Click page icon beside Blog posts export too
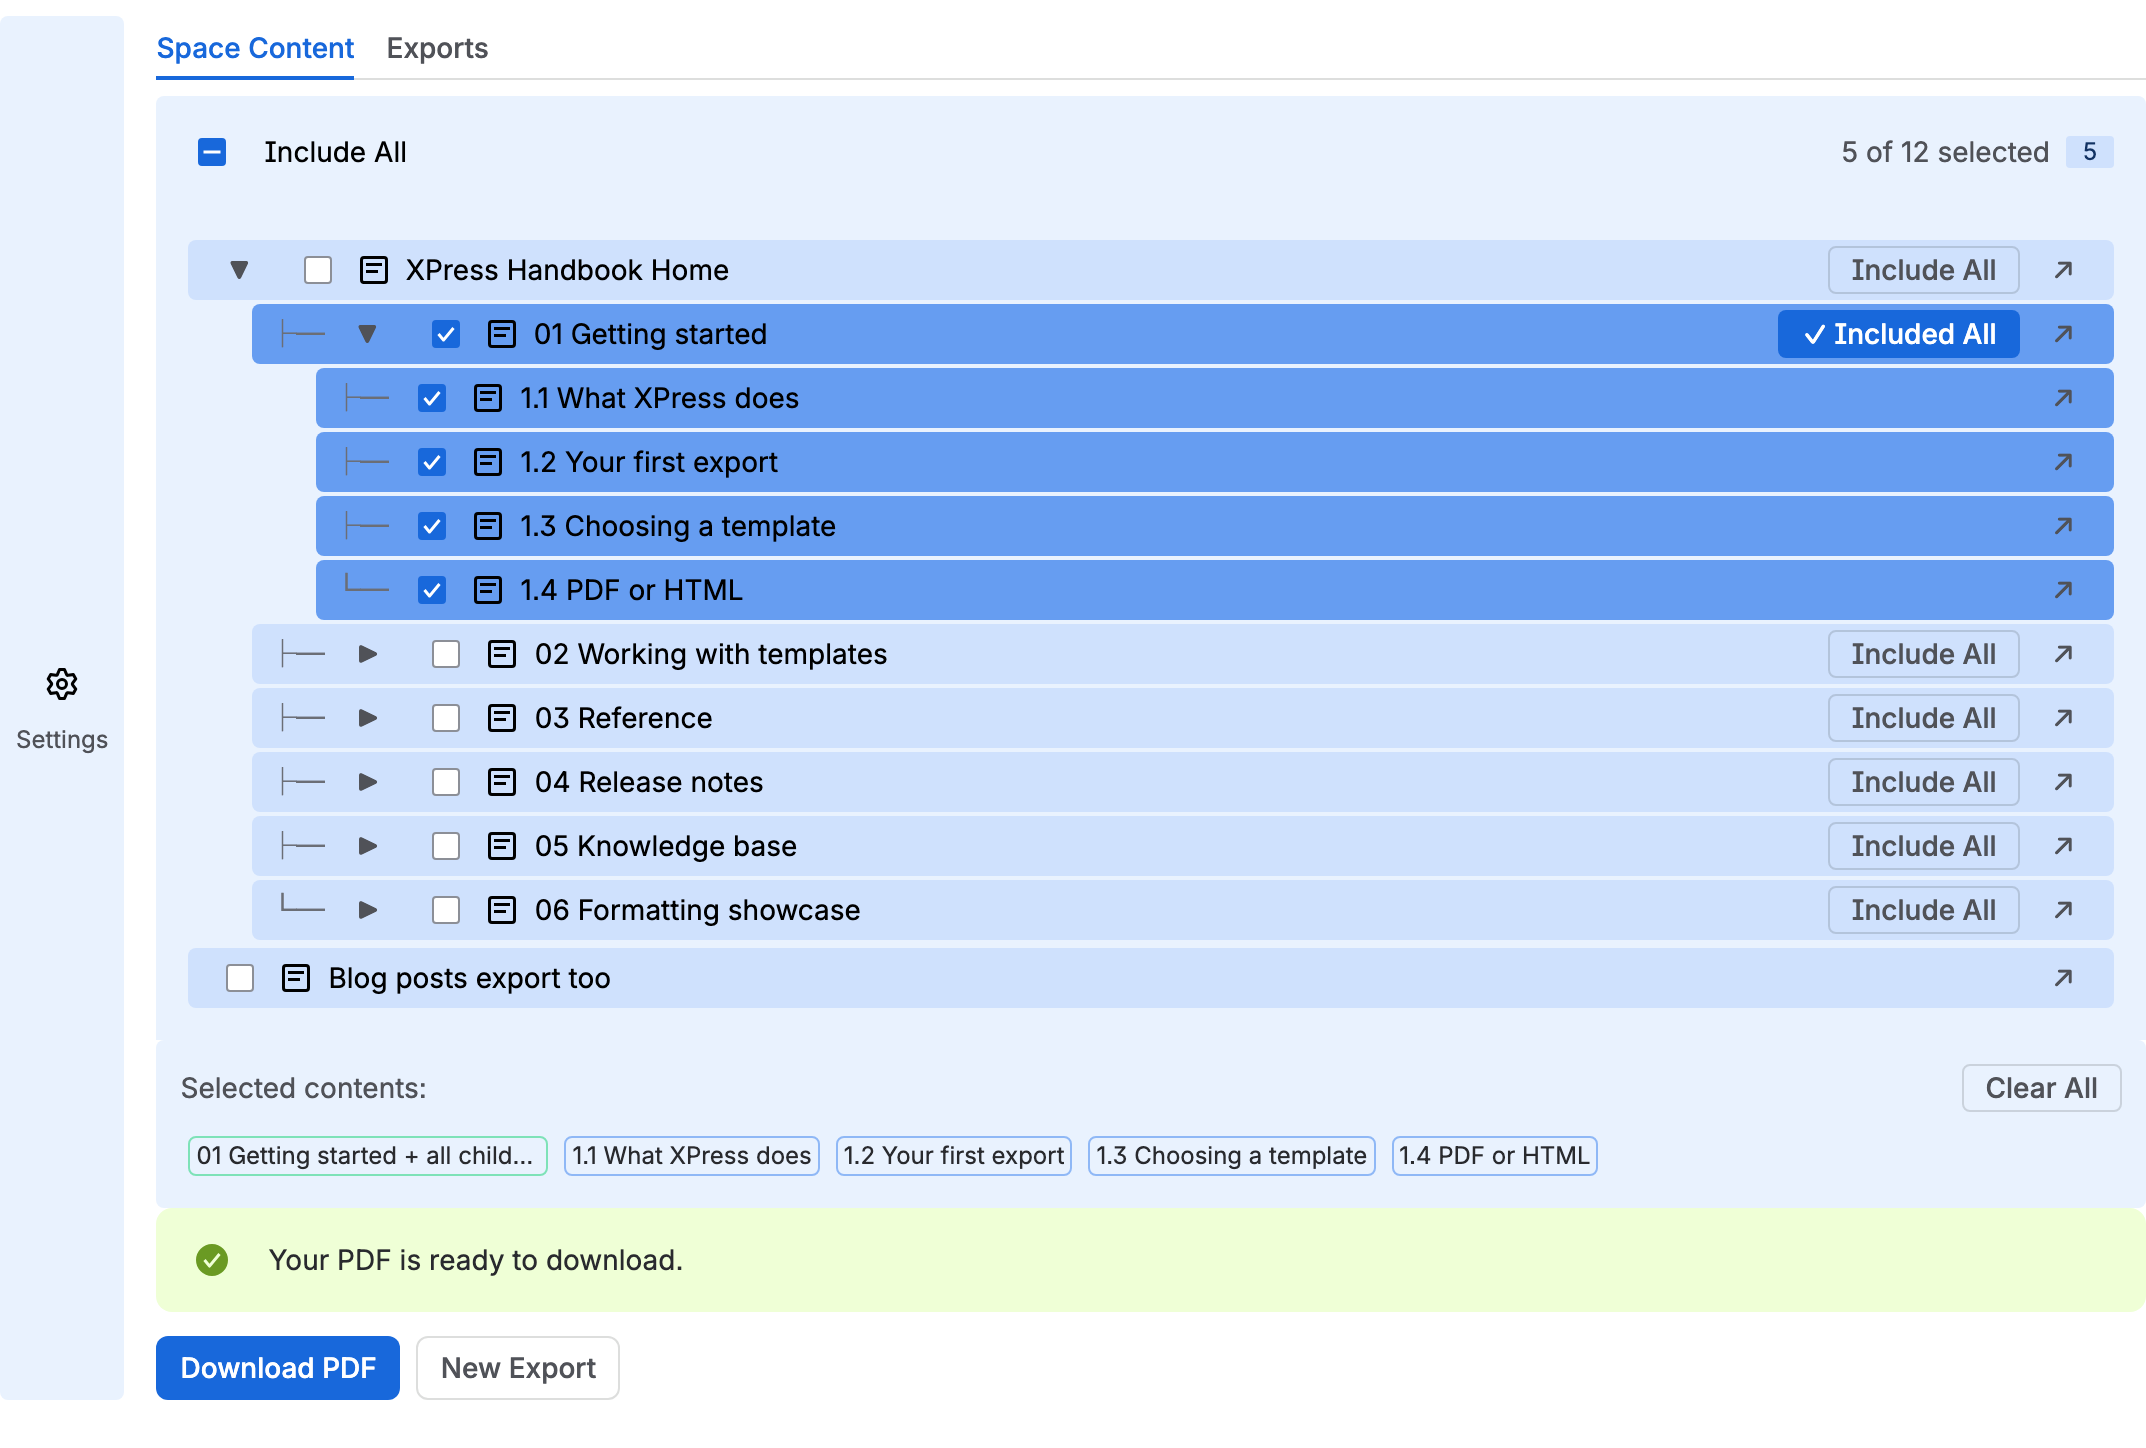2146x1448 pixels. coord(296,978)
